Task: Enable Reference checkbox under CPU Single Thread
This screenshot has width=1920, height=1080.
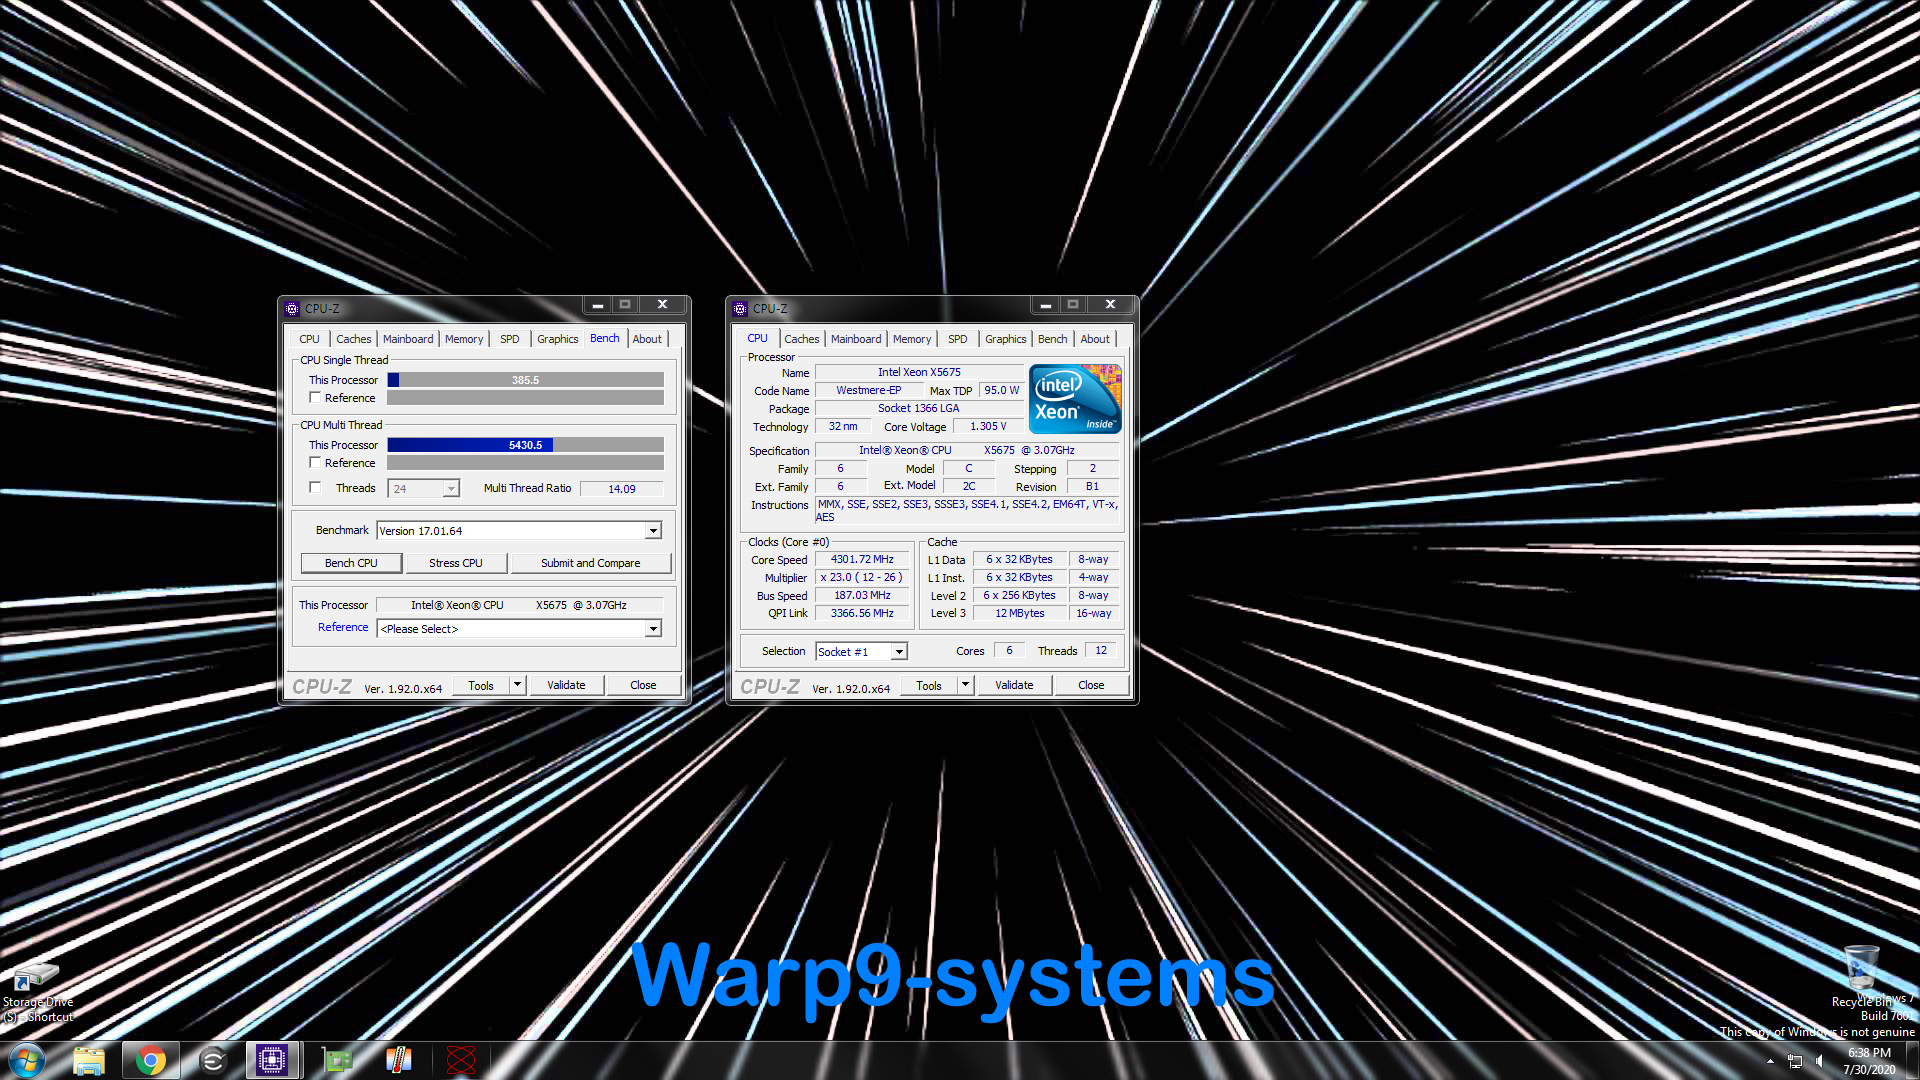Action: pos(315,398)
